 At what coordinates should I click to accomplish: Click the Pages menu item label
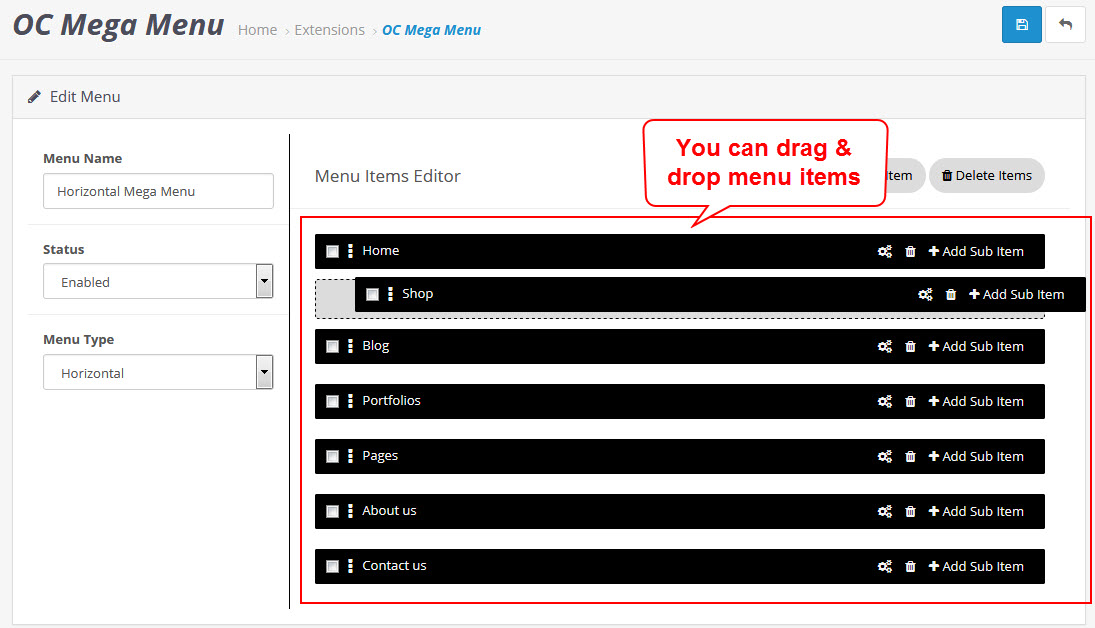(x=380, y=456)
